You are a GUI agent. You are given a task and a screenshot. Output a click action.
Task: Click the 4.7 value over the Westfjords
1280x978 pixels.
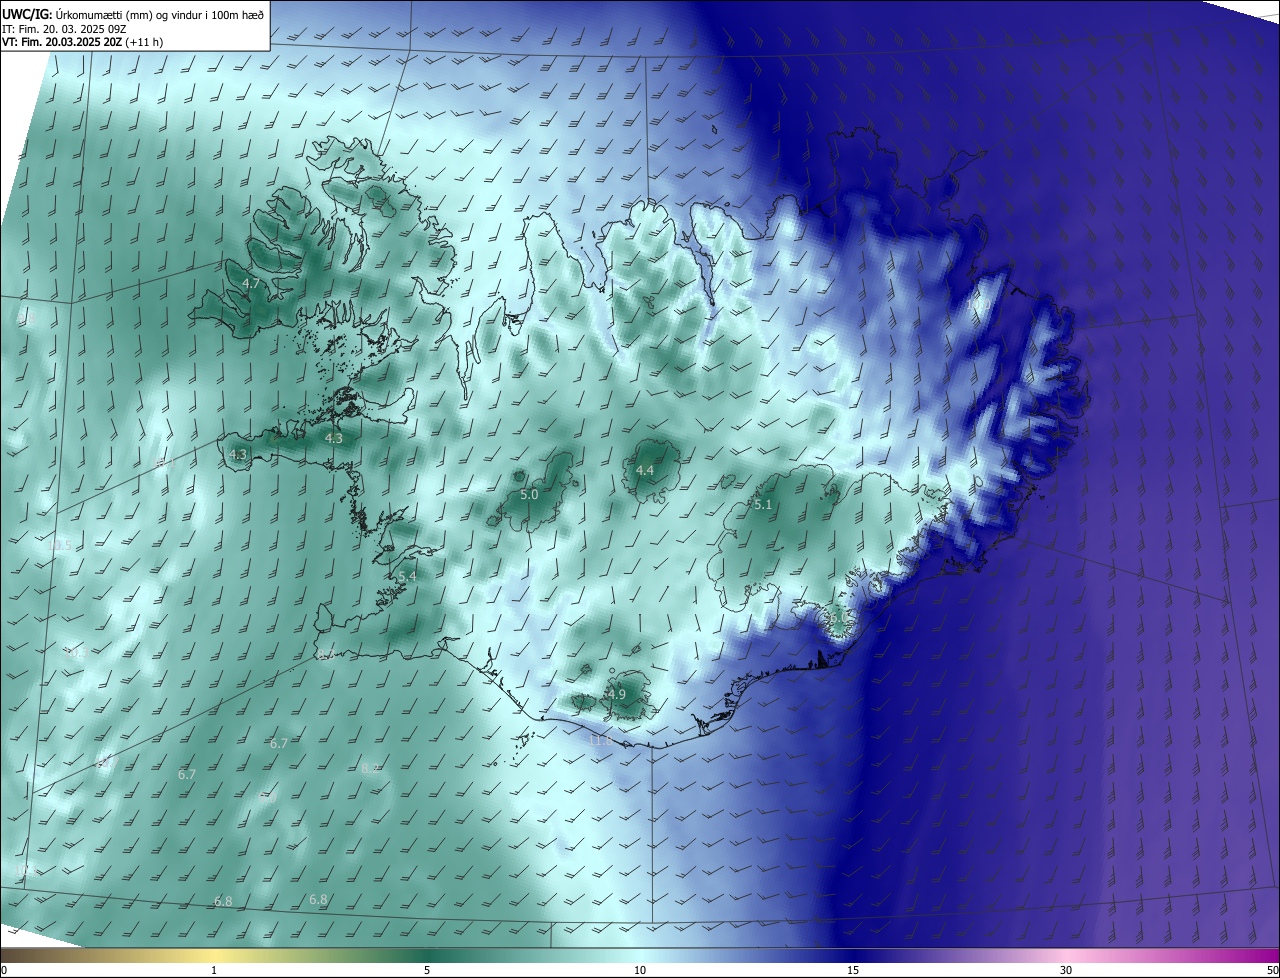pos(251,284)
